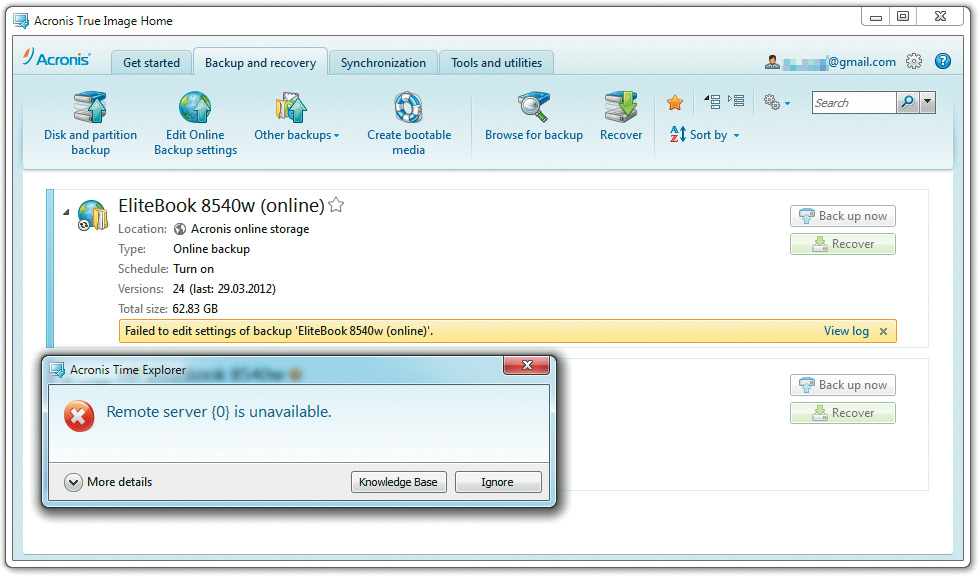
Task: Open settings gear next to account
Action: pos(914,61)
